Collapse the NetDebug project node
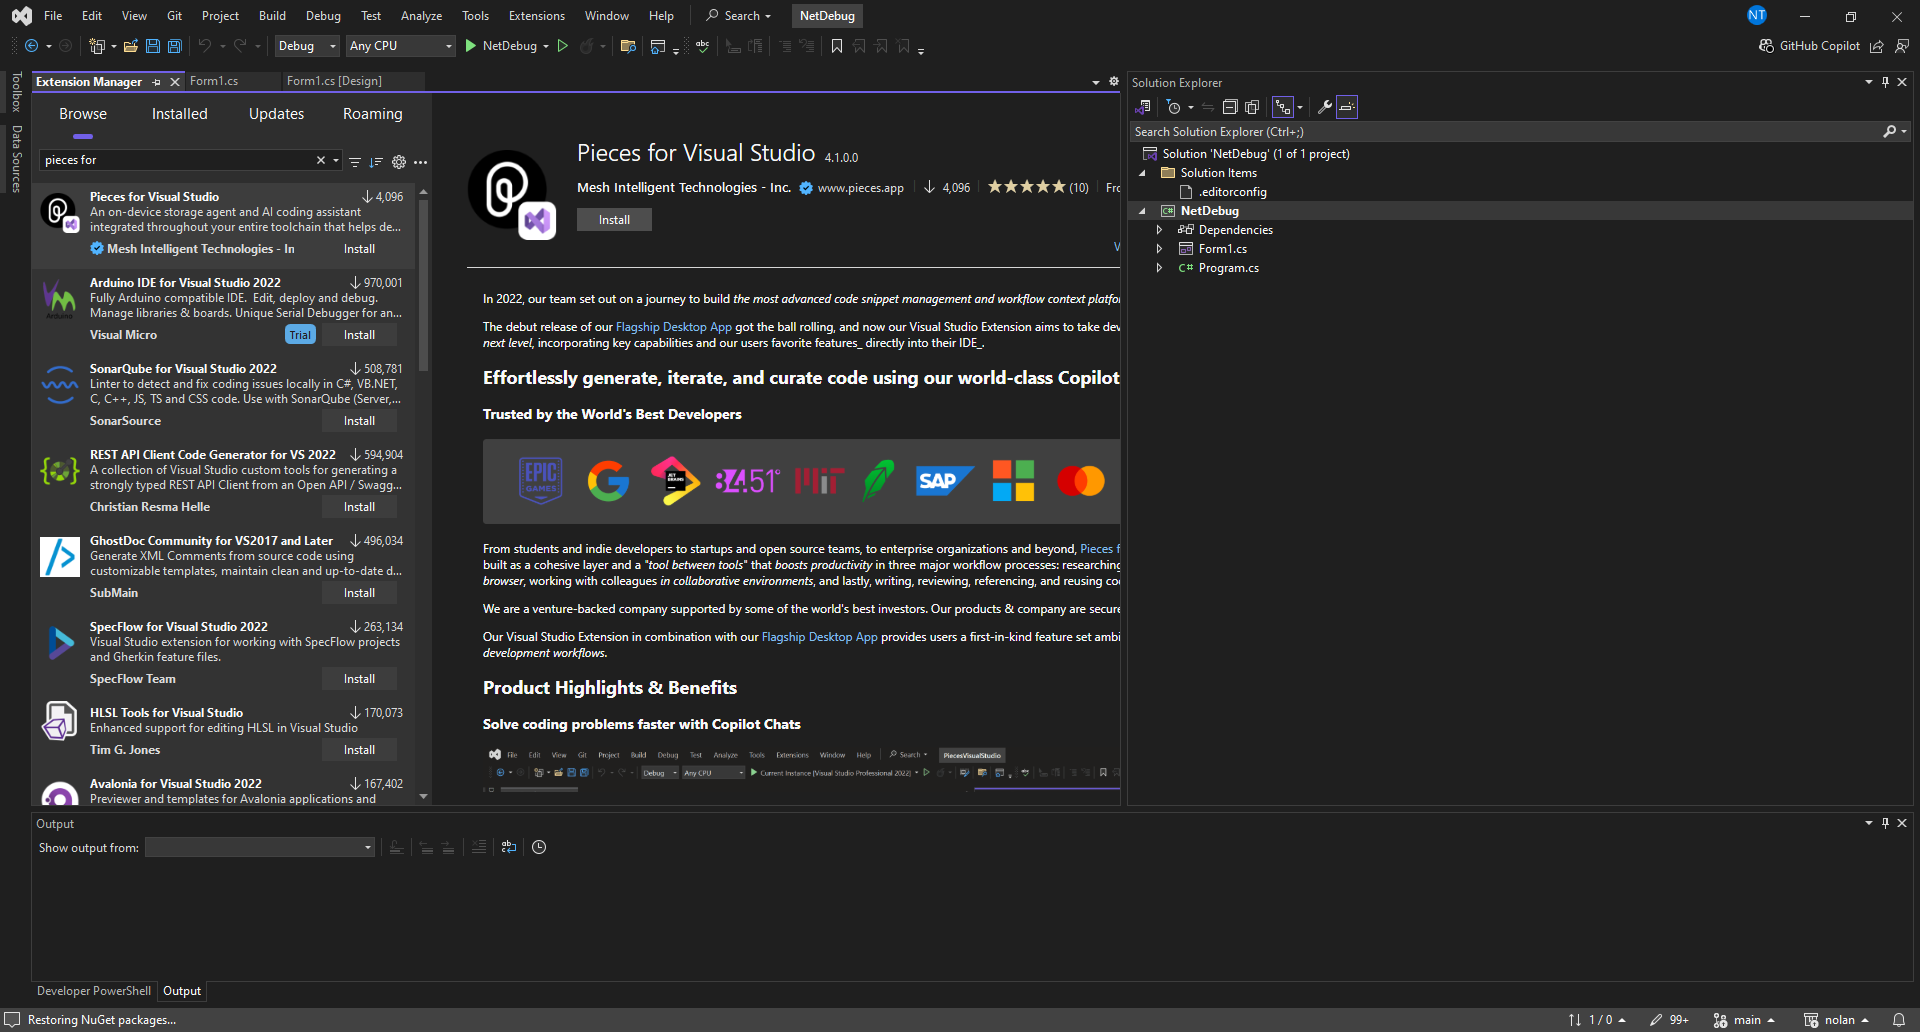This screenshot has width=1920, height=1032. 1142,211
